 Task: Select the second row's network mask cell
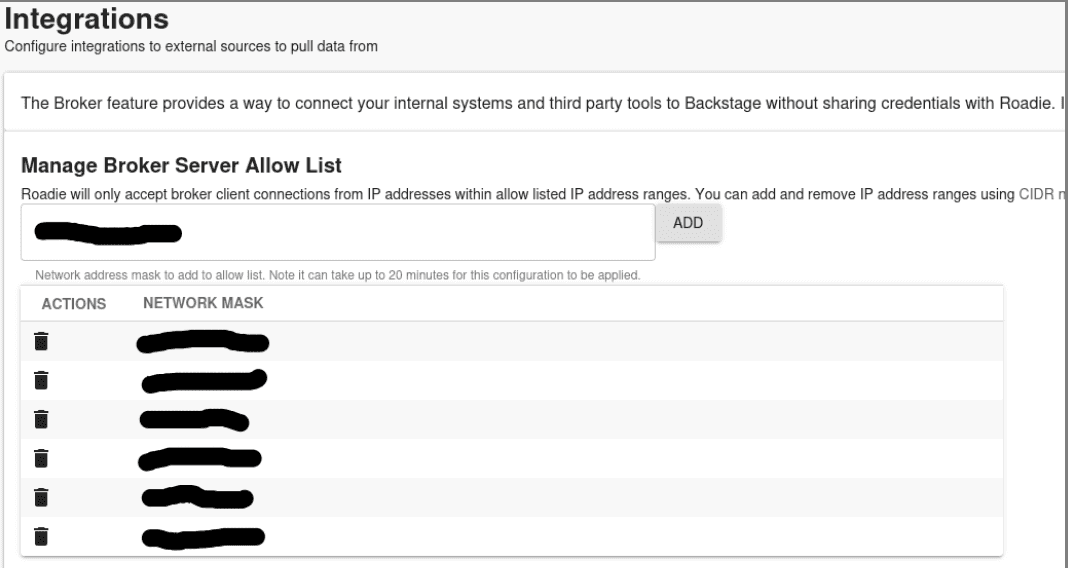pos(204,381)
